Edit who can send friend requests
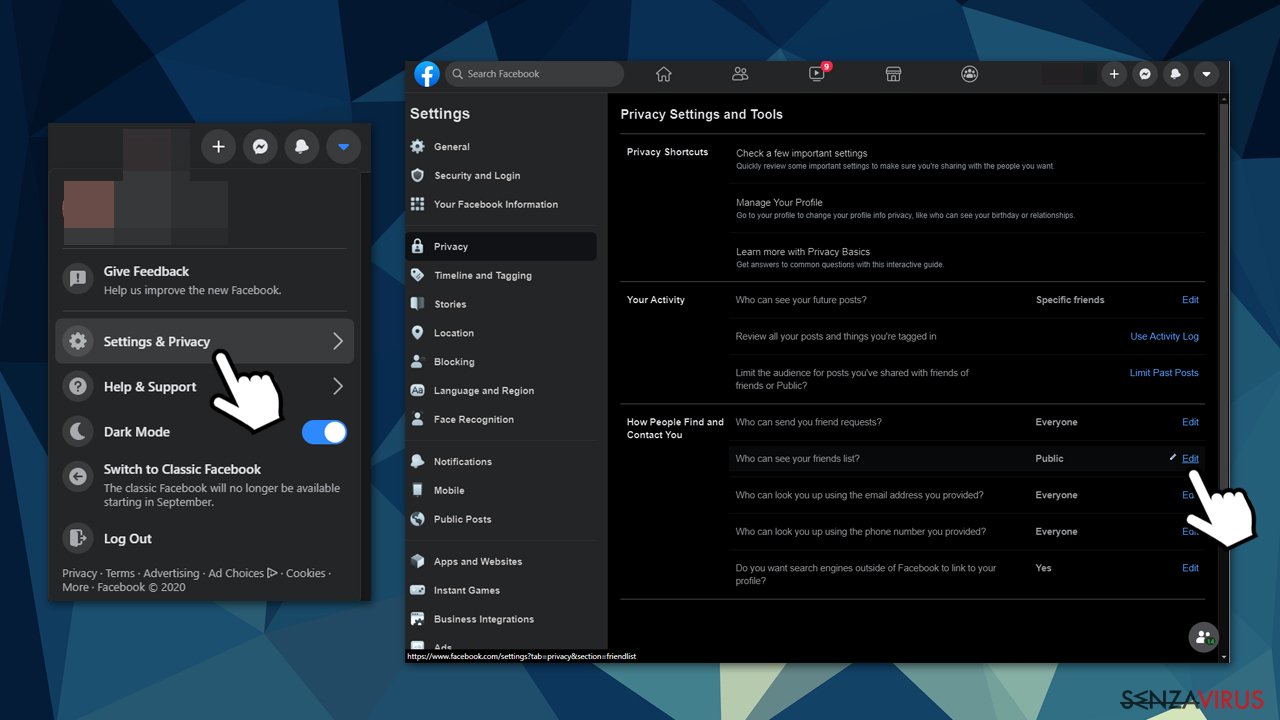 [x=1190, y=422]
